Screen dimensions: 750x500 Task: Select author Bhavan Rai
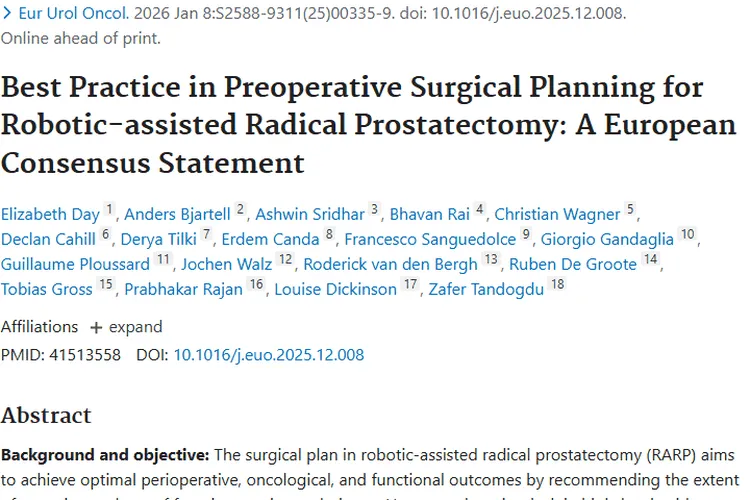[429, 213]
